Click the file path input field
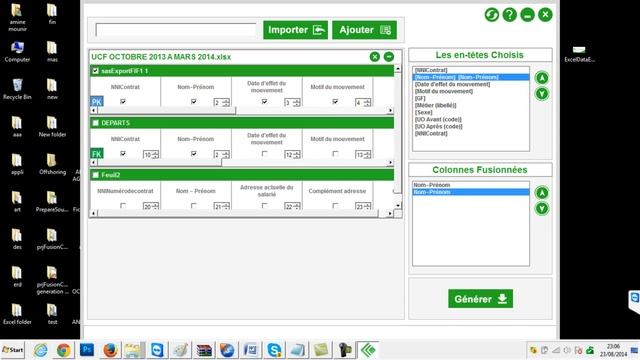Viewport: 640px width, 360px height. coord(176,30)
